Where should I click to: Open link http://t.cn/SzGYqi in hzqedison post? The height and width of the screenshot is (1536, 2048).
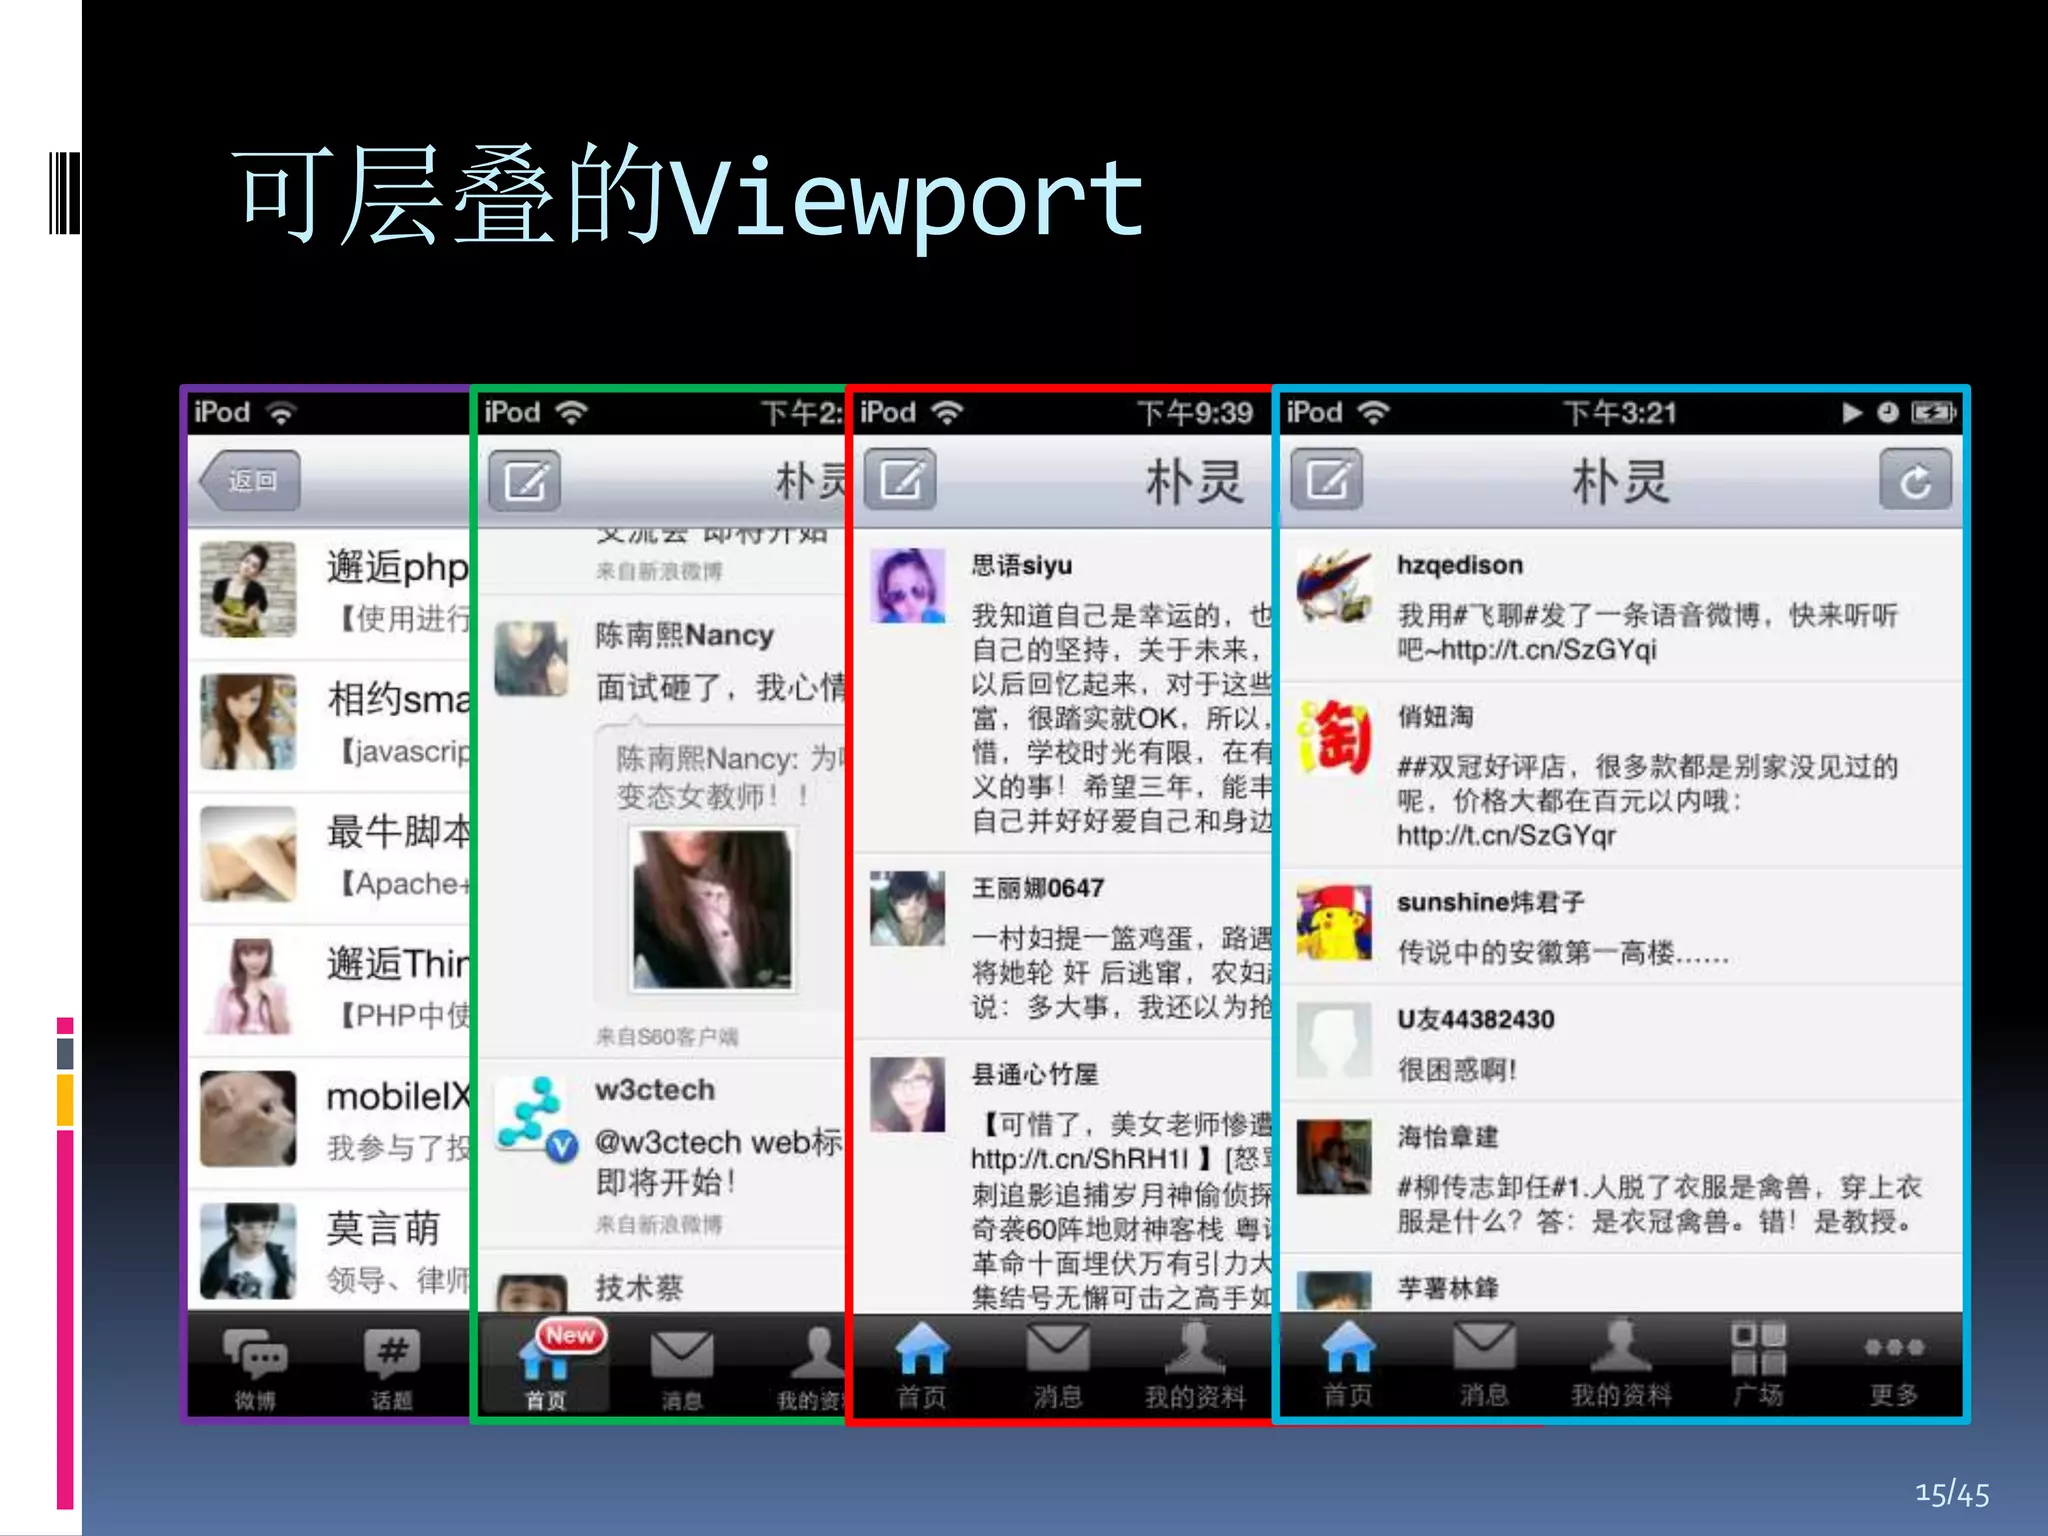1549,650
